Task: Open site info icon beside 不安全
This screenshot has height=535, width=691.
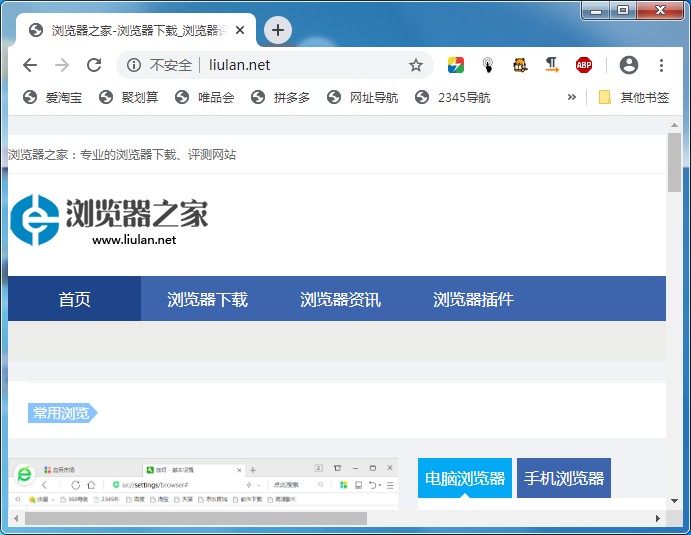Action: pos(134,65)
